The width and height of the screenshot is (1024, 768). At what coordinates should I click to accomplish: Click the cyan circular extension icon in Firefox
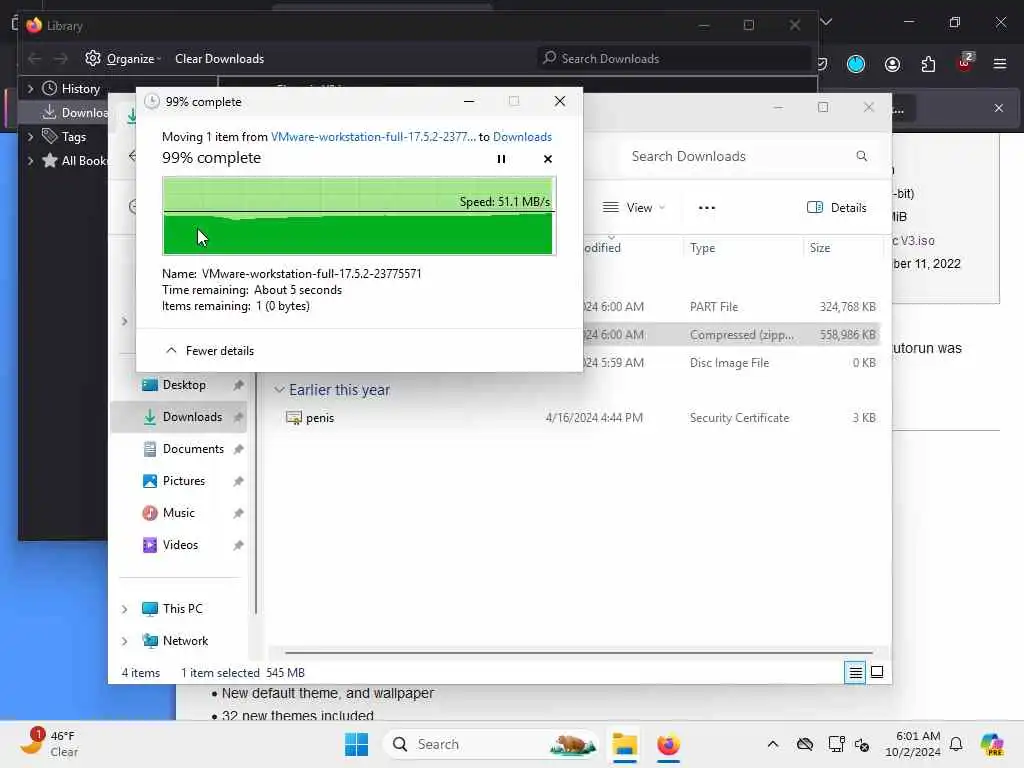[856, 64]
